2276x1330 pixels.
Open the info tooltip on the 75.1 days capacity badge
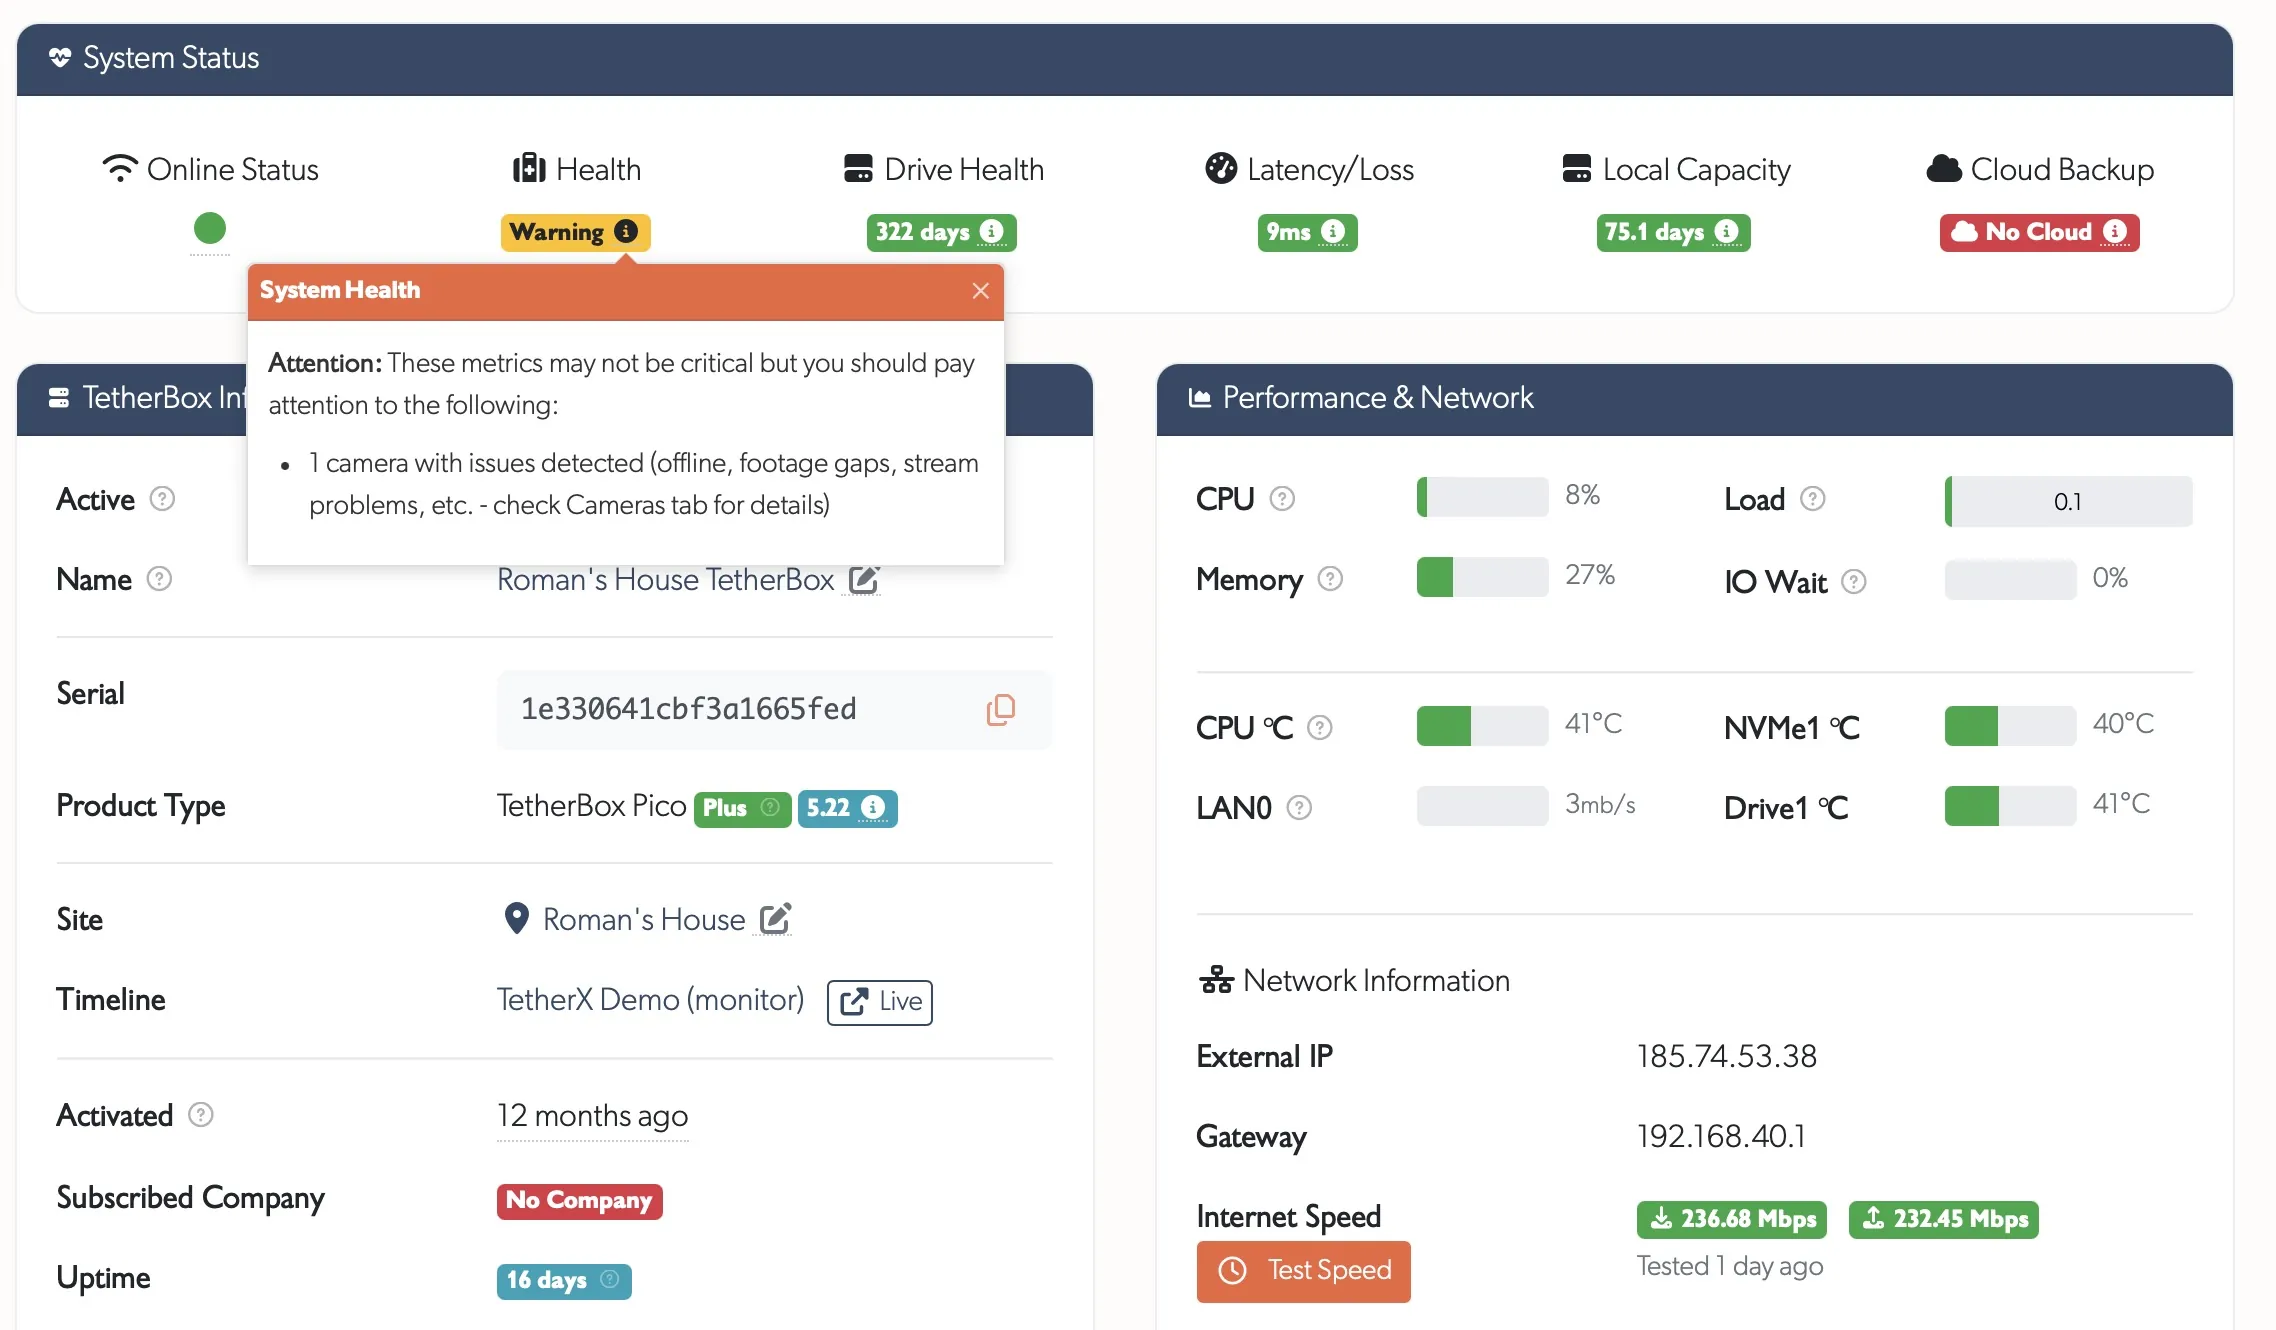pos(1727,232)
